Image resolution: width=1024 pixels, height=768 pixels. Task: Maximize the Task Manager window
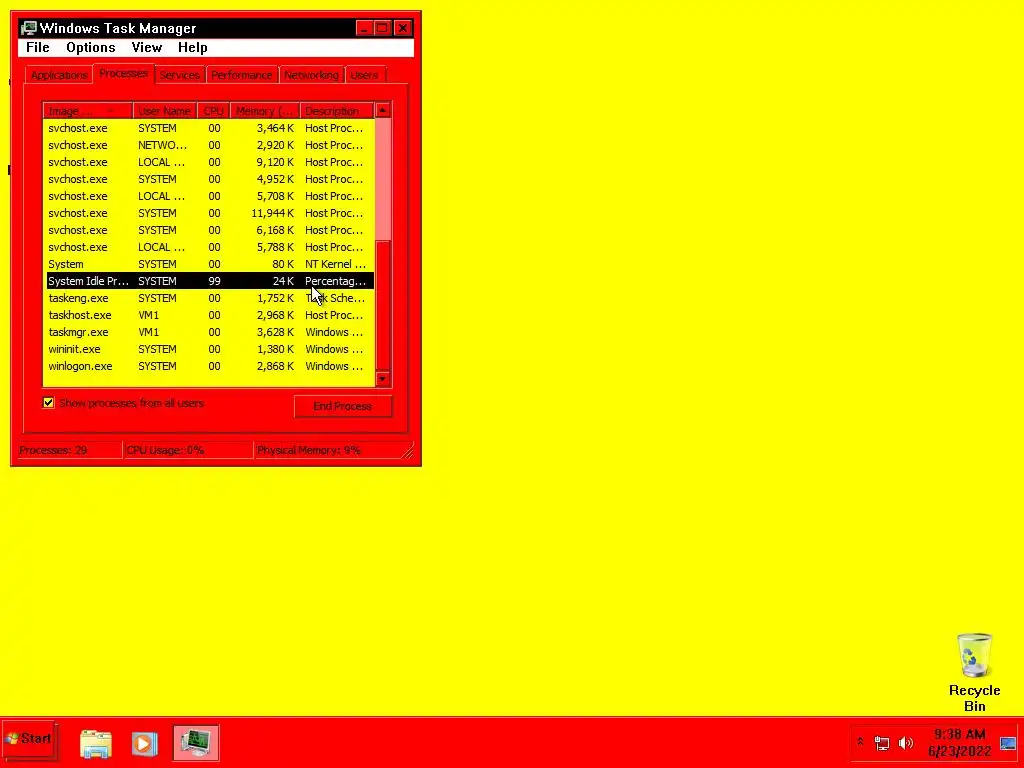383,28
